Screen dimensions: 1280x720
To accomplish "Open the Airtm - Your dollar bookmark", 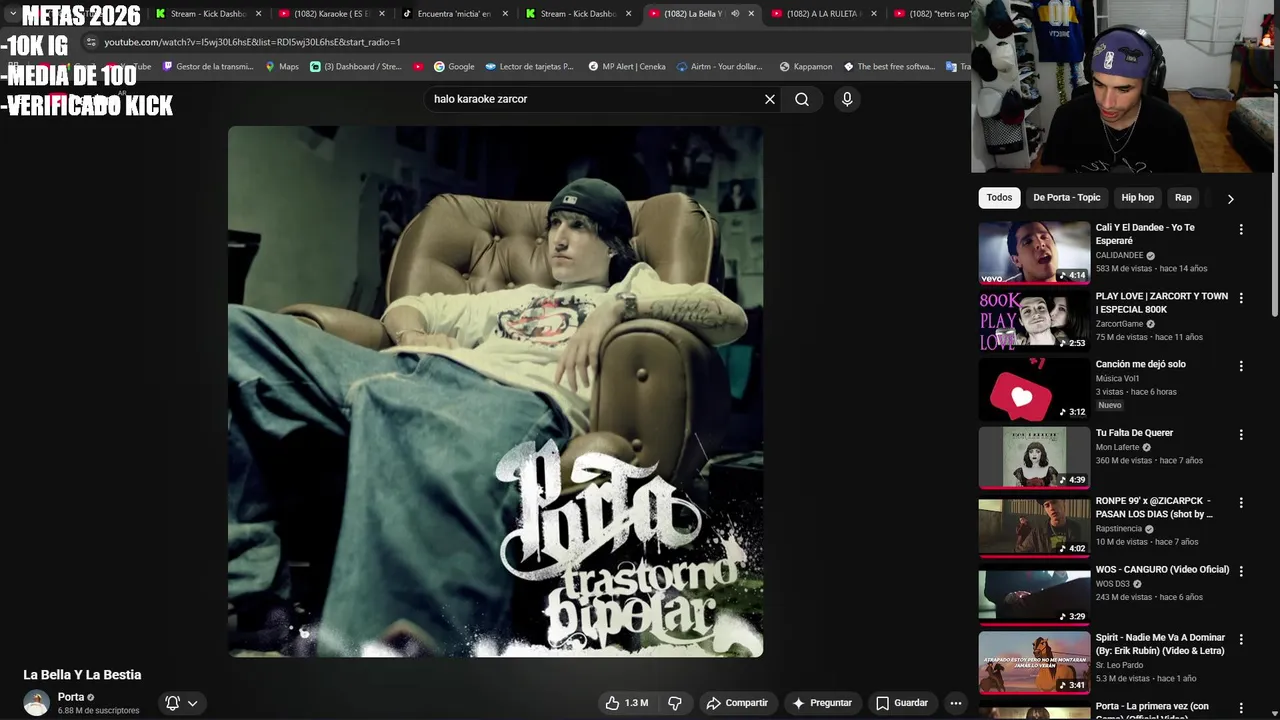I will pos(720,67).
